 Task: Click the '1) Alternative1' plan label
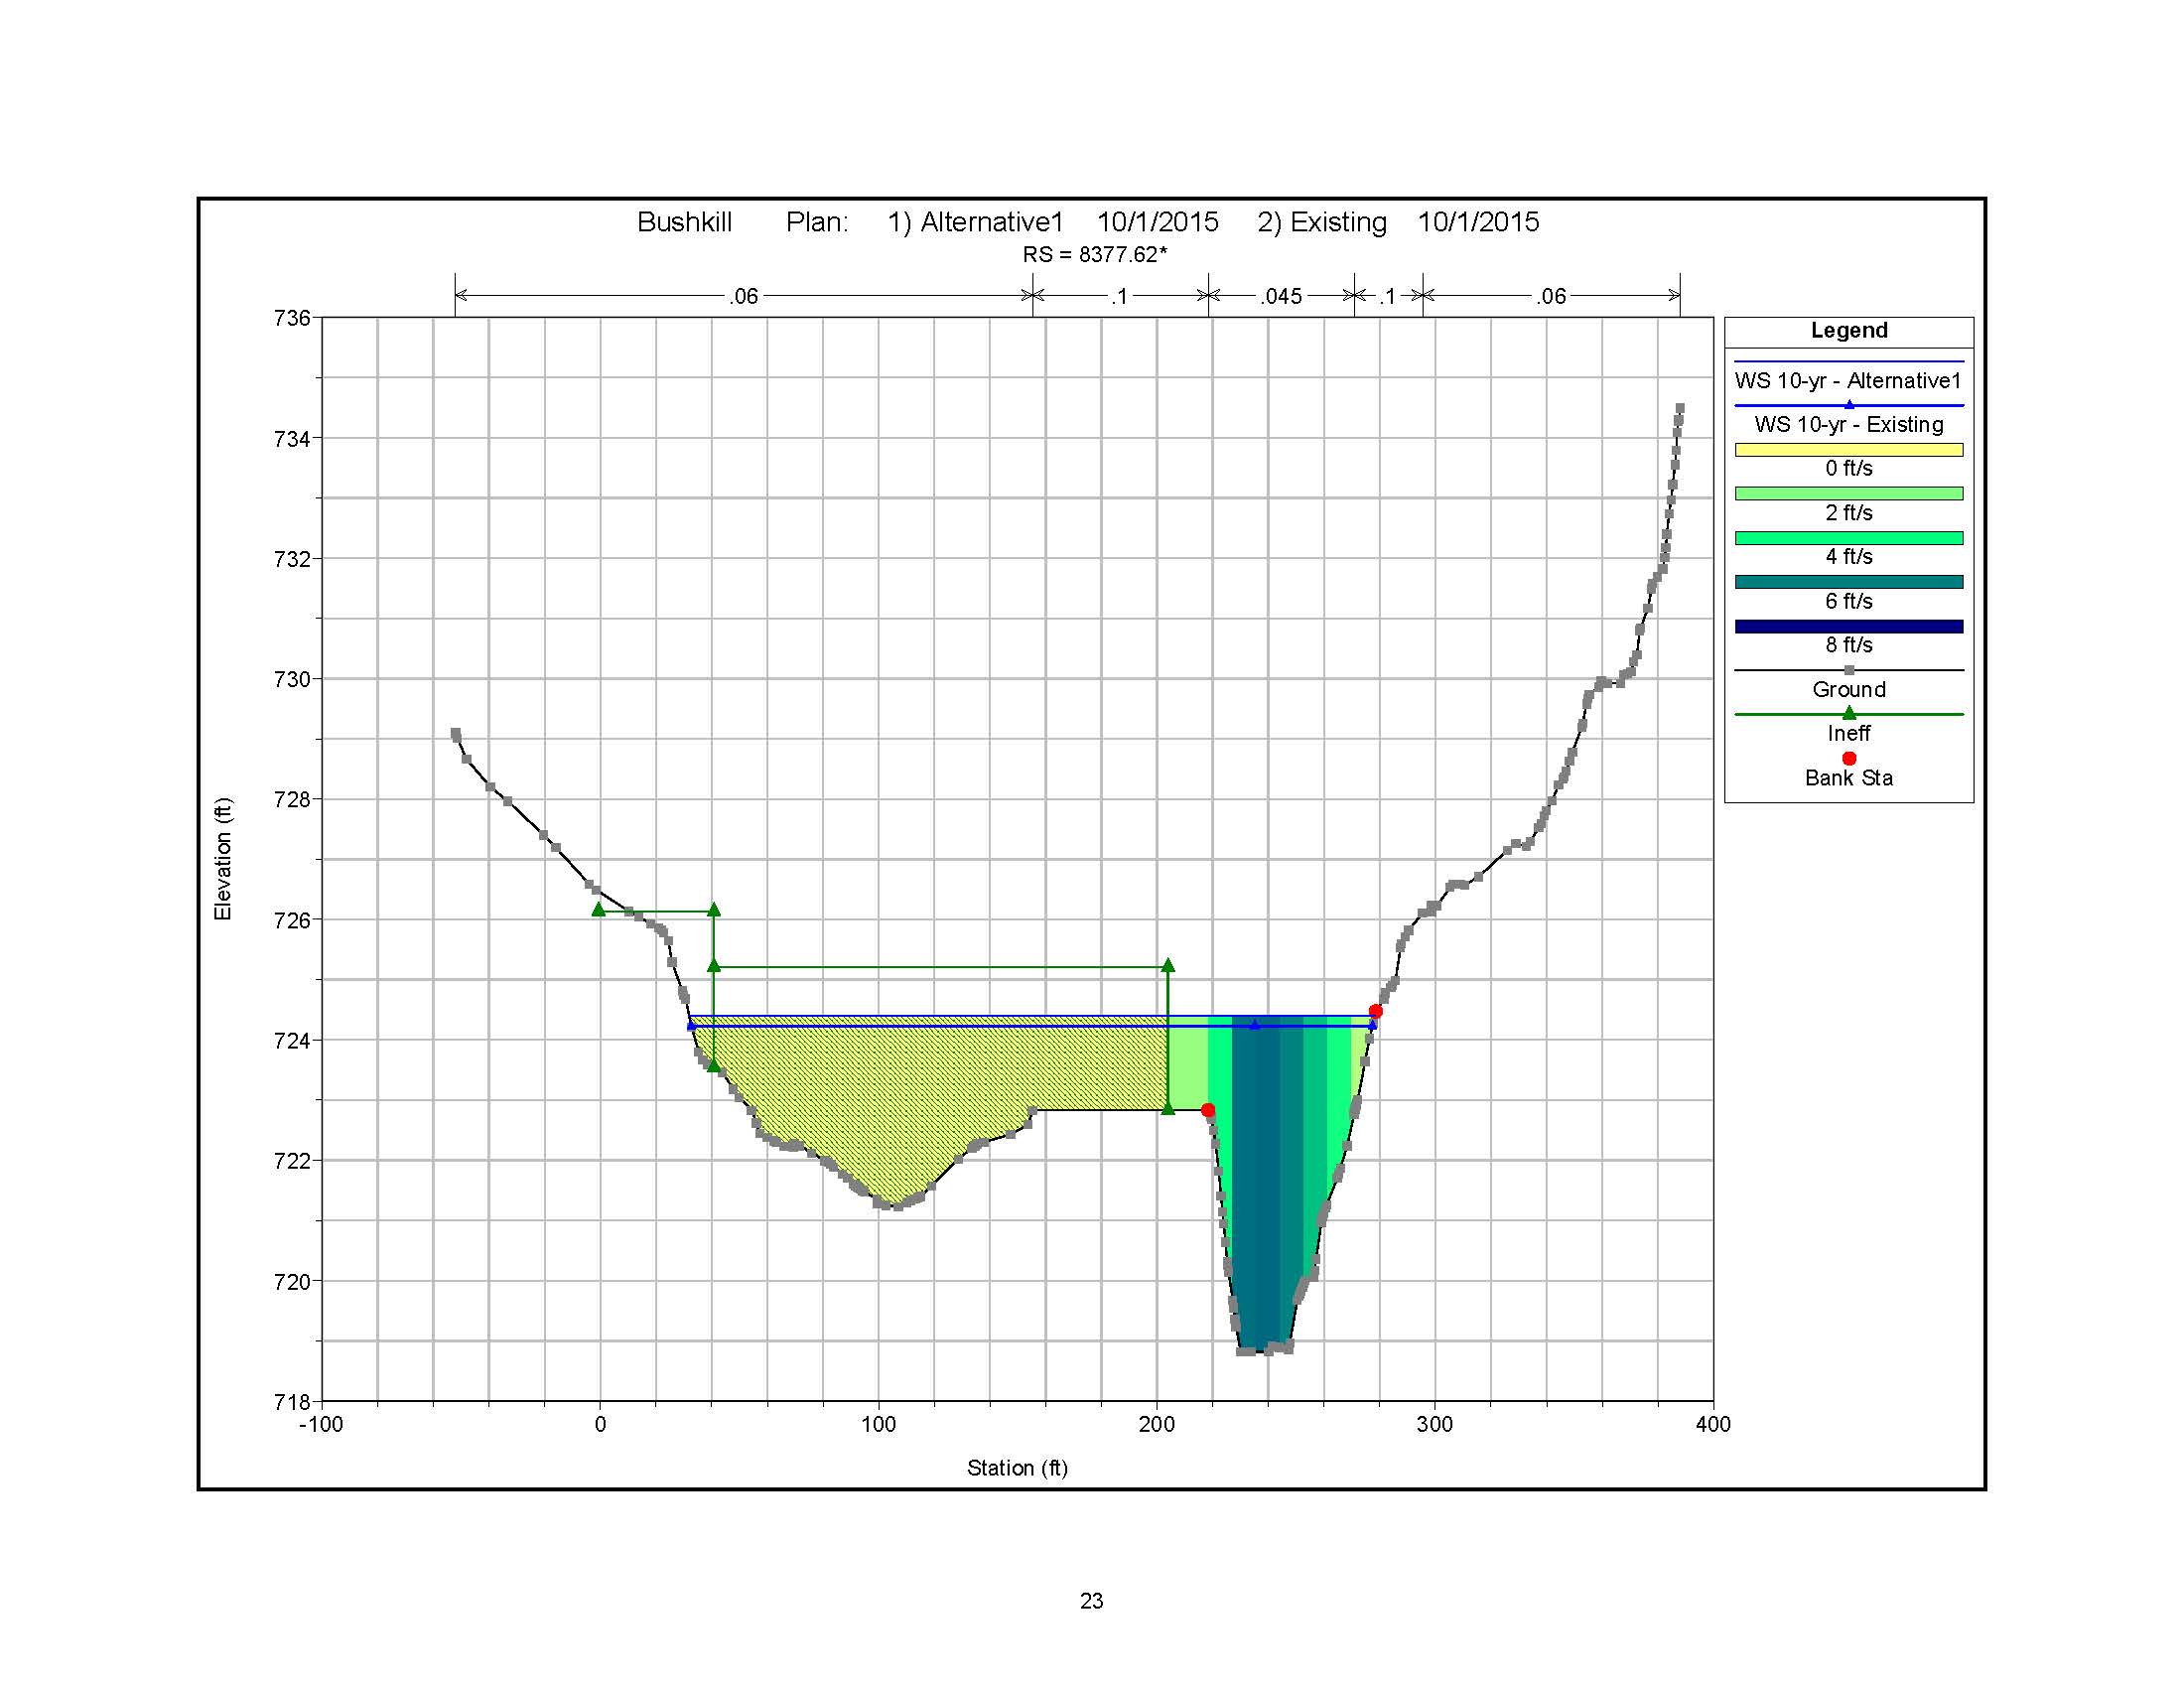[x=975, y=222]
